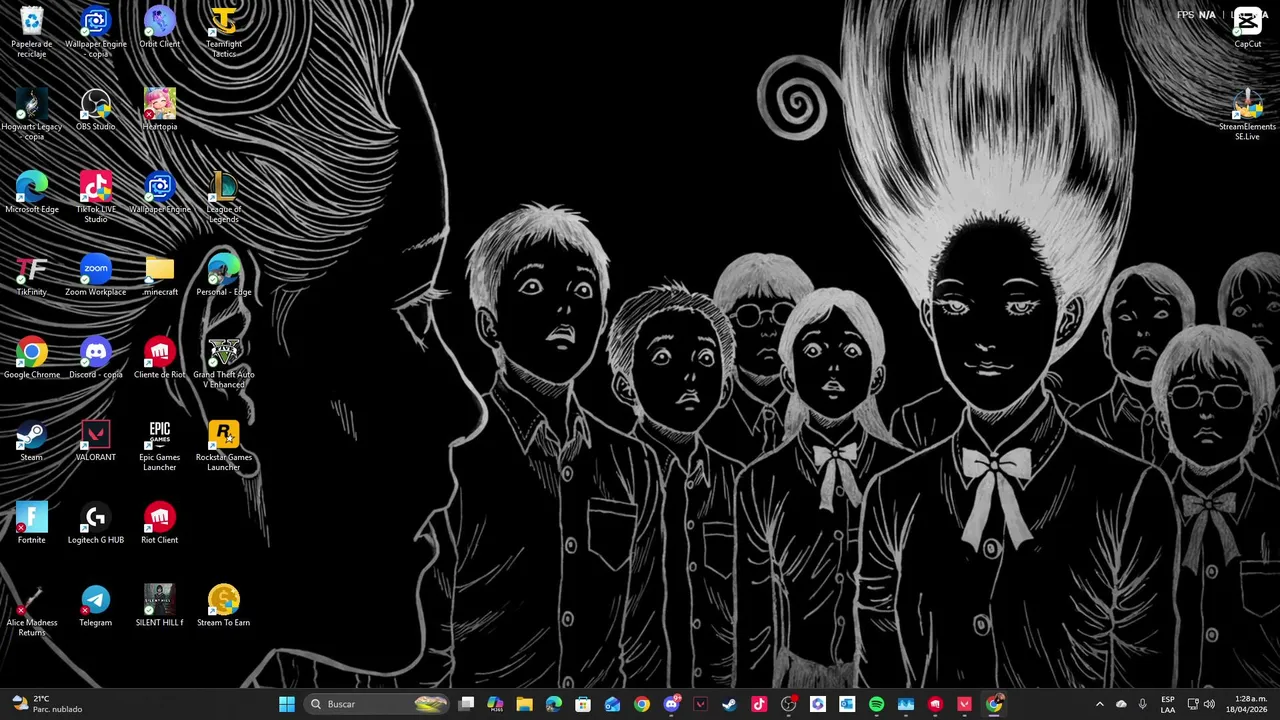Select the Rockstar Games Launcher shortcut
The image size is (1280, 720).
[x=224, y=446]
